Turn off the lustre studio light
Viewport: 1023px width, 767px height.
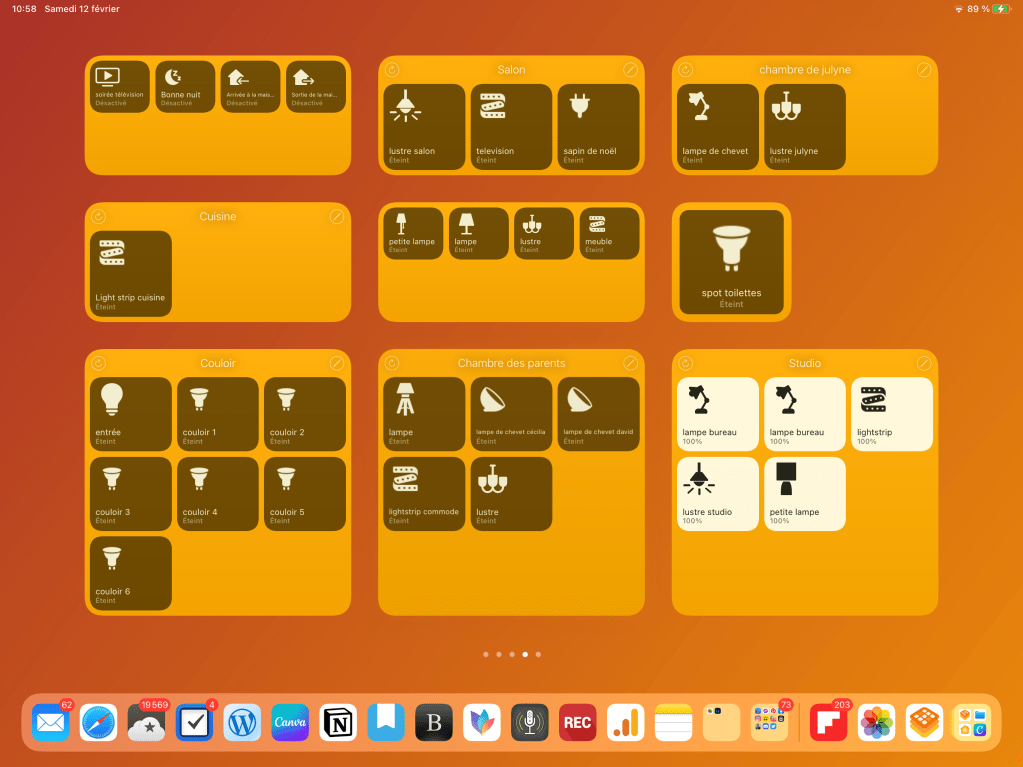click(717, 494)
